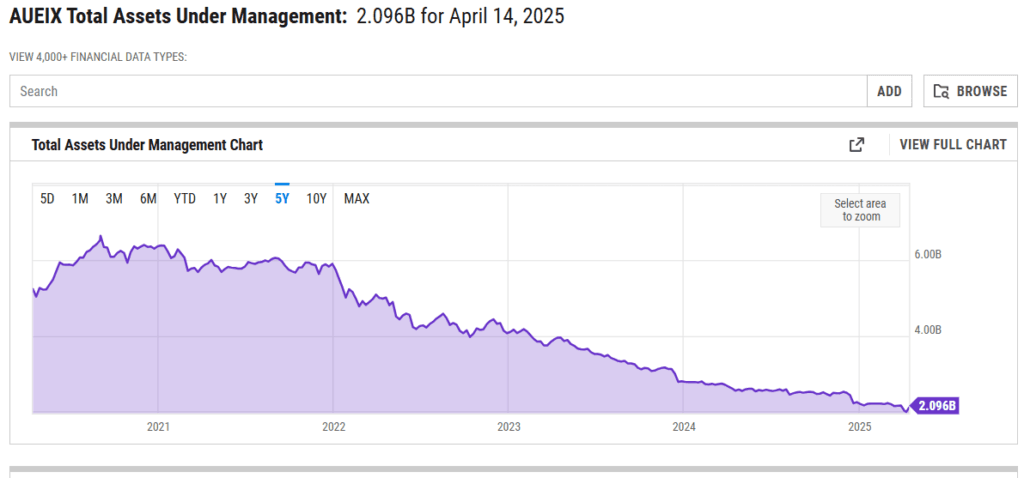Select the 1M time range
This screenshot has width=1024, height=478.
(80, 198)
